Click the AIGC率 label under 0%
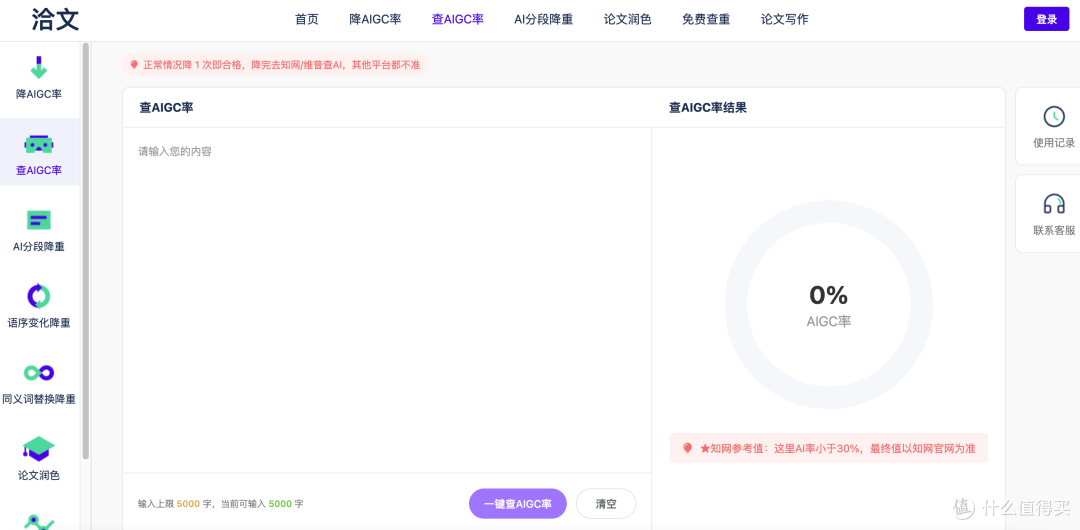This screenshot has width=1080, height=530. [x=829, y=322]
